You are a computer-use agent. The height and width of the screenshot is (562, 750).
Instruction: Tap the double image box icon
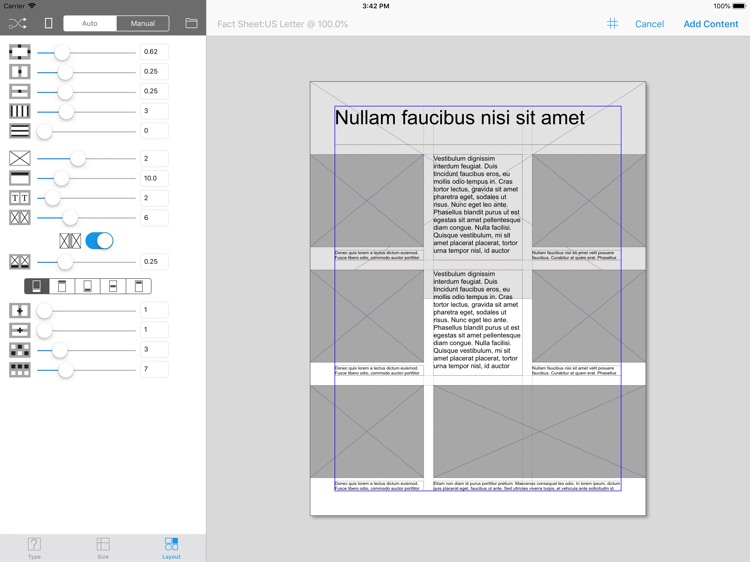point(20,218)
